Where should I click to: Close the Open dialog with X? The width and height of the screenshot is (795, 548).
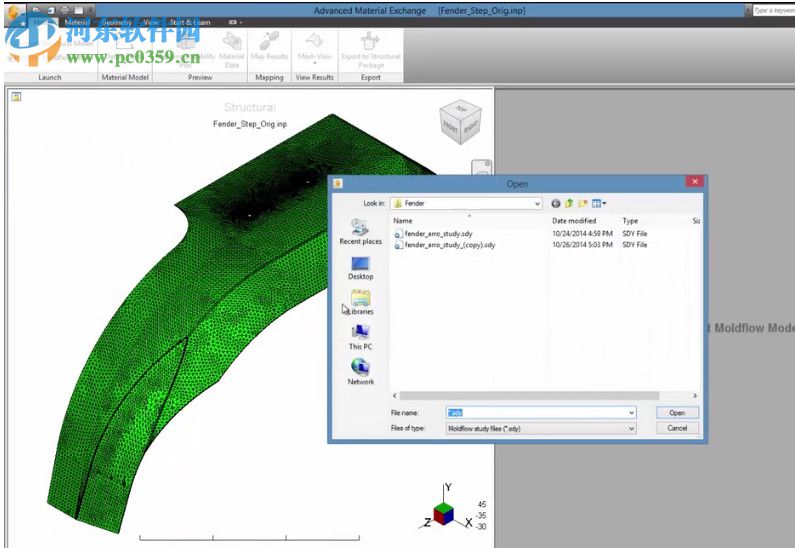click(695, 181)
